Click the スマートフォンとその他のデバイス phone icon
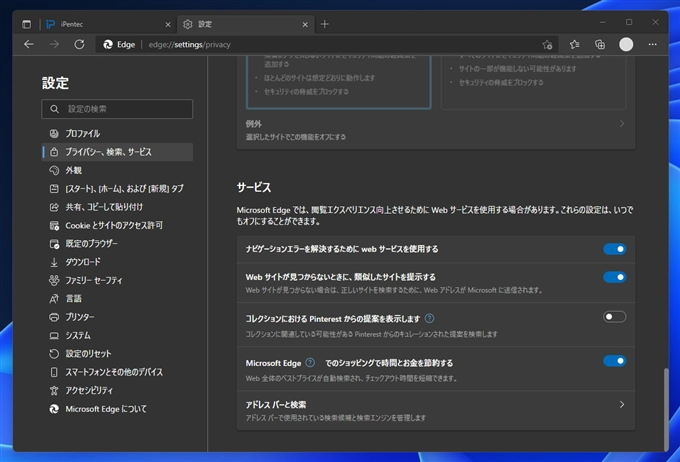The height and width of the screenshot is (462, 680). click(54, 372)
